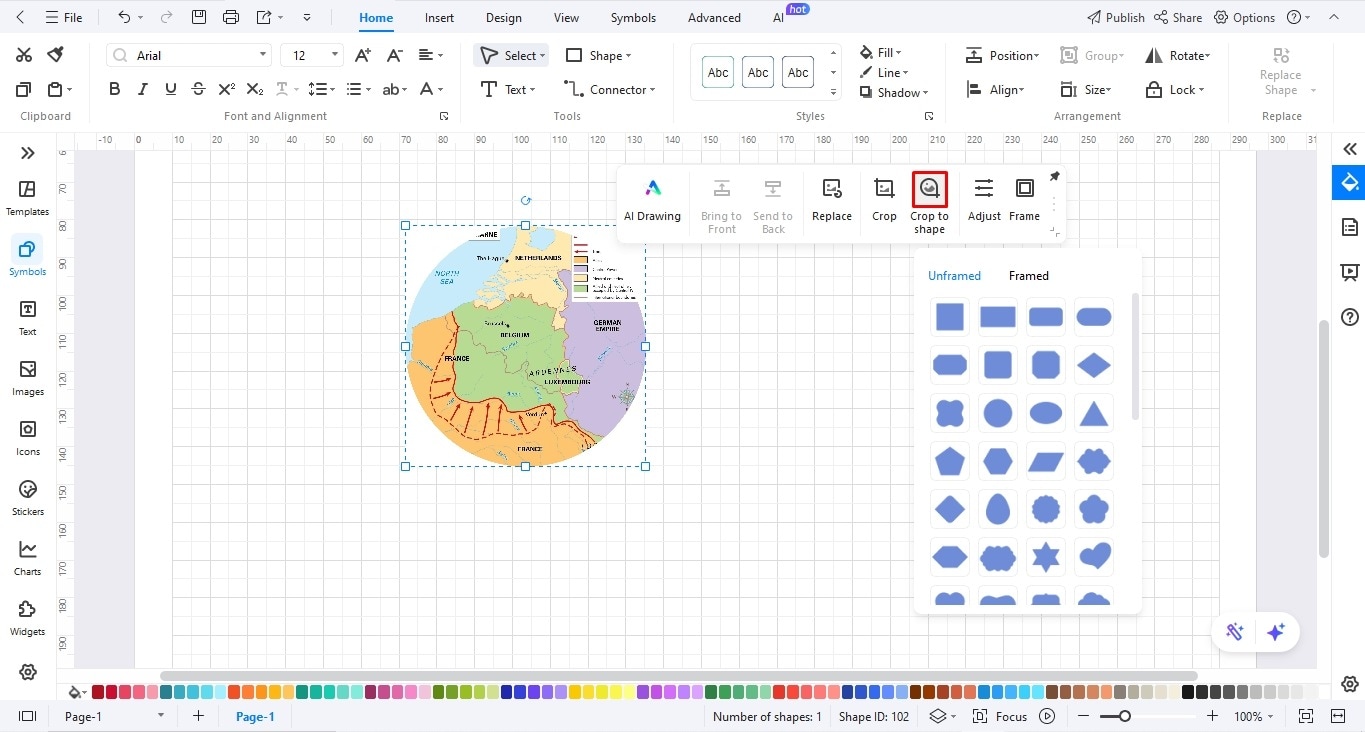Screen dimensions: 1365x732
Task: Open the Page-1 selector dropdown in status bar
Action: point(161,716)
